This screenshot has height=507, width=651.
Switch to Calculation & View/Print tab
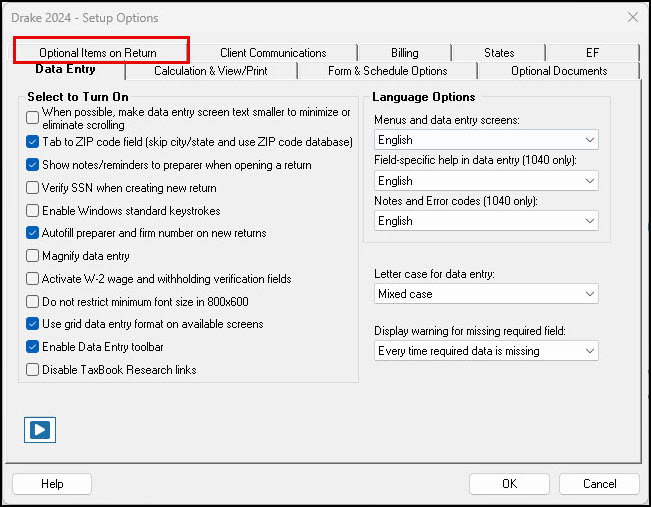211,71
